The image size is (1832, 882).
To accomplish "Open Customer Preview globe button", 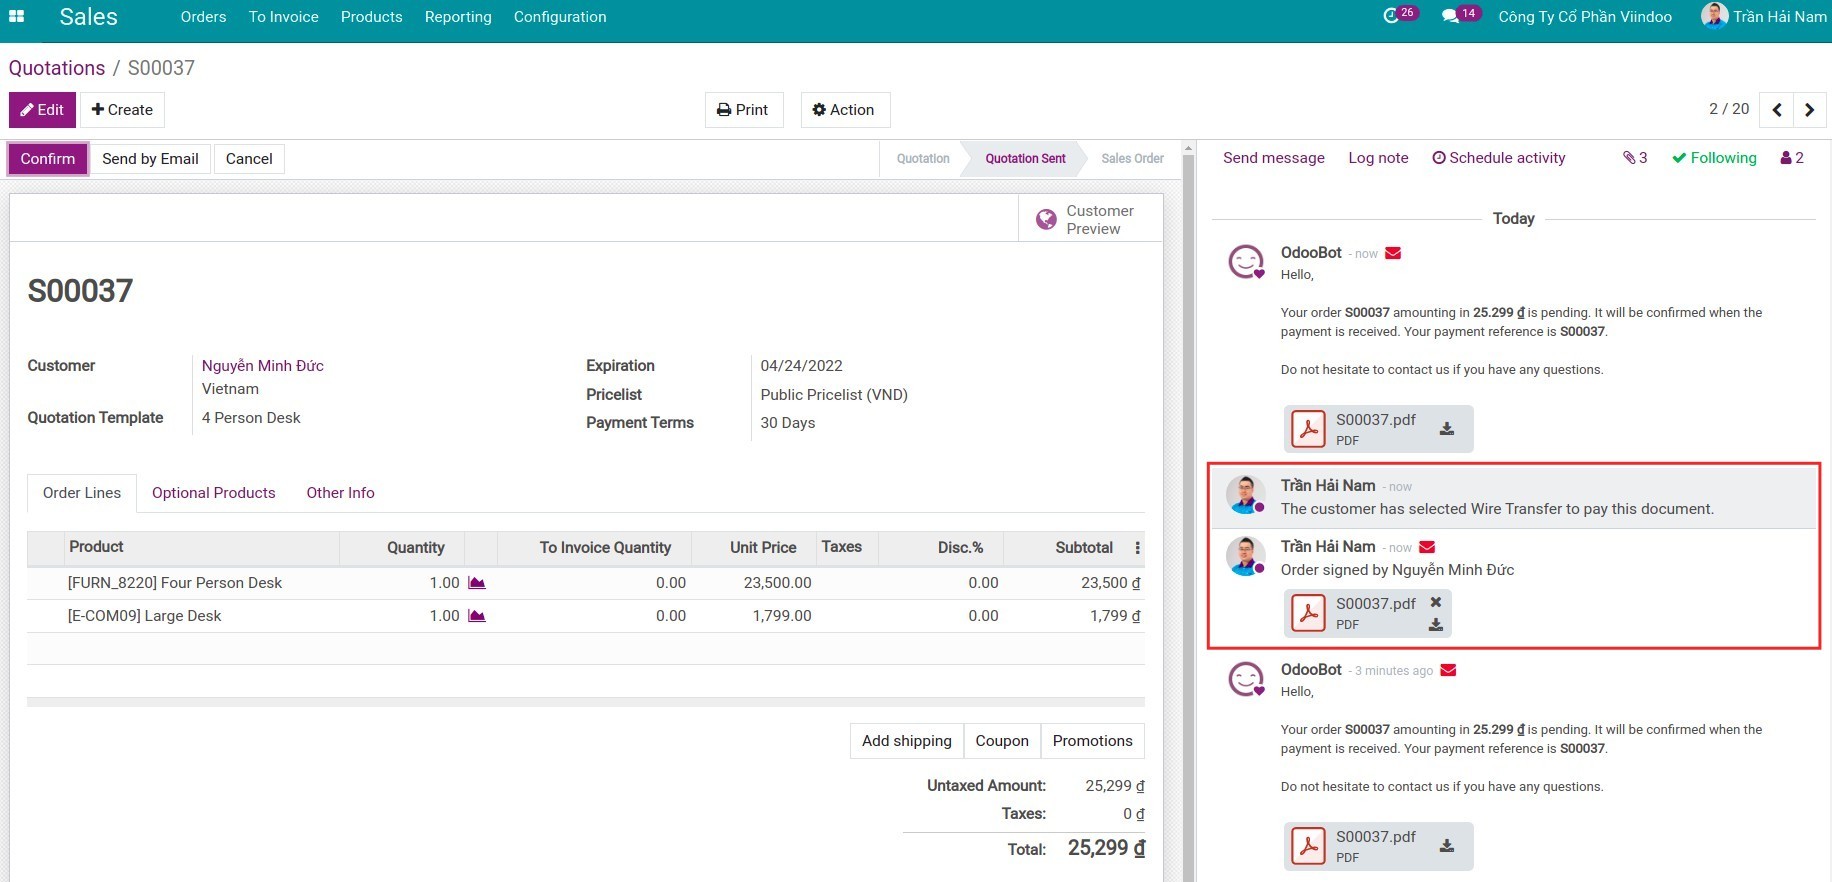I will (1090, 219).
